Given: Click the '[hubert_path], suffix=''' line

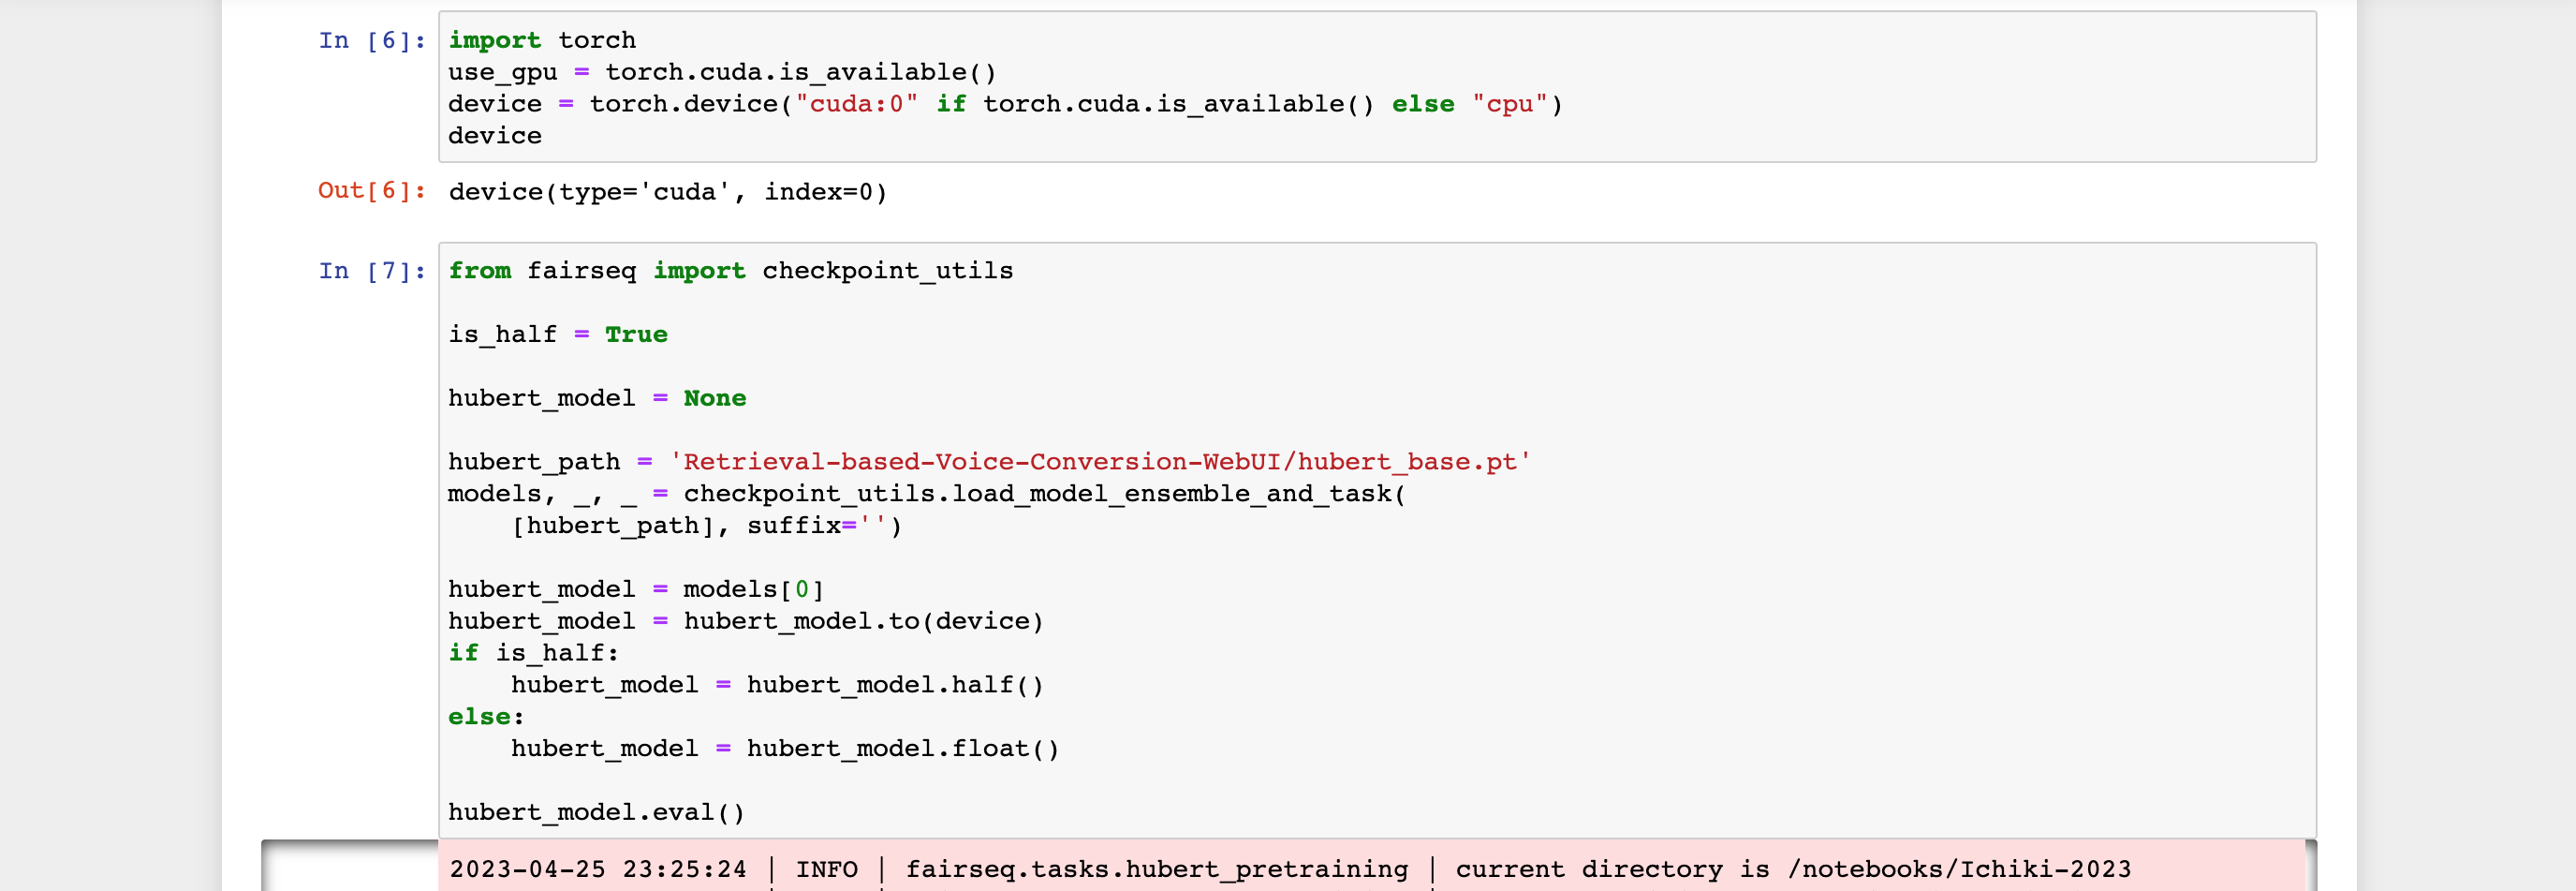Looking at the screenshot, I should tap(707, 526).
